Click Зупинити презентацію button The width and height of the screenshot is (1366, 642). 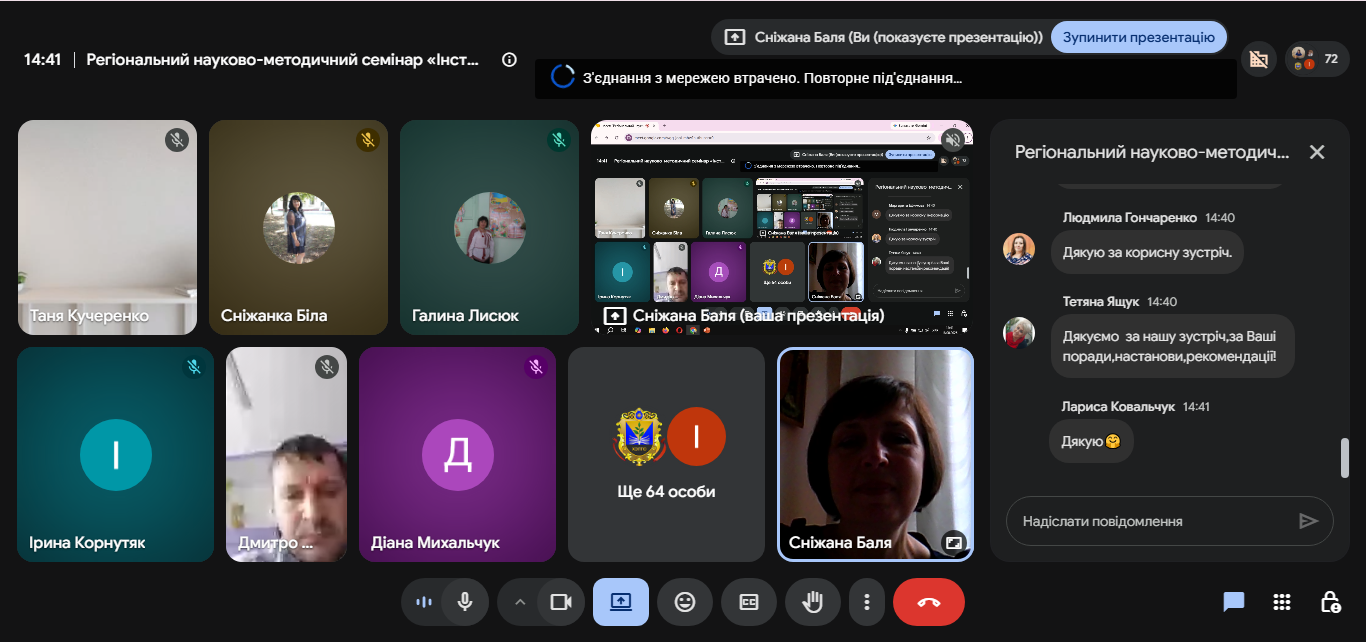click(x=1139, y=37)
